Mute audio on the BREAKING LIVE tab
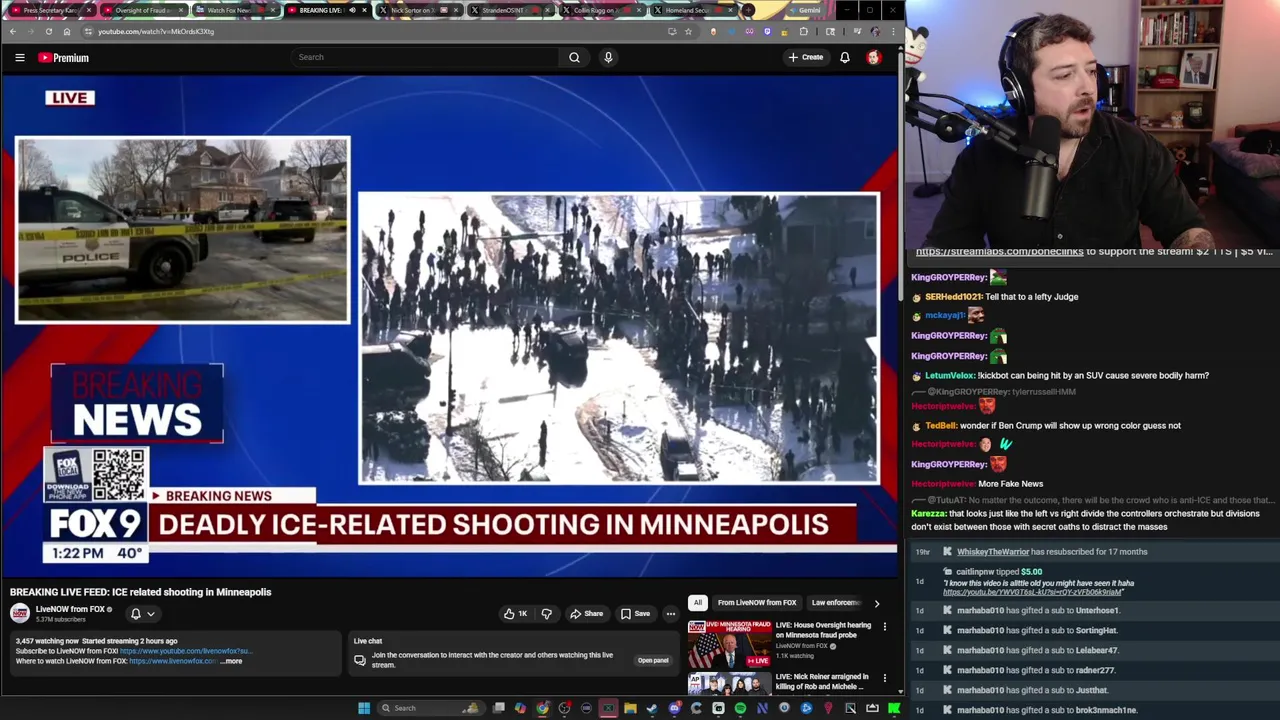The width and height of the screenshot is (1280, 720). [352, 10]
